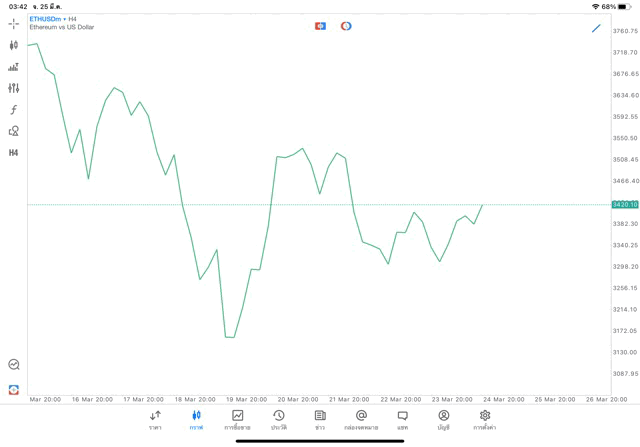Open the indicators function (f) icon
This screenshot has width=640, height=447.
tap(13, 110)
